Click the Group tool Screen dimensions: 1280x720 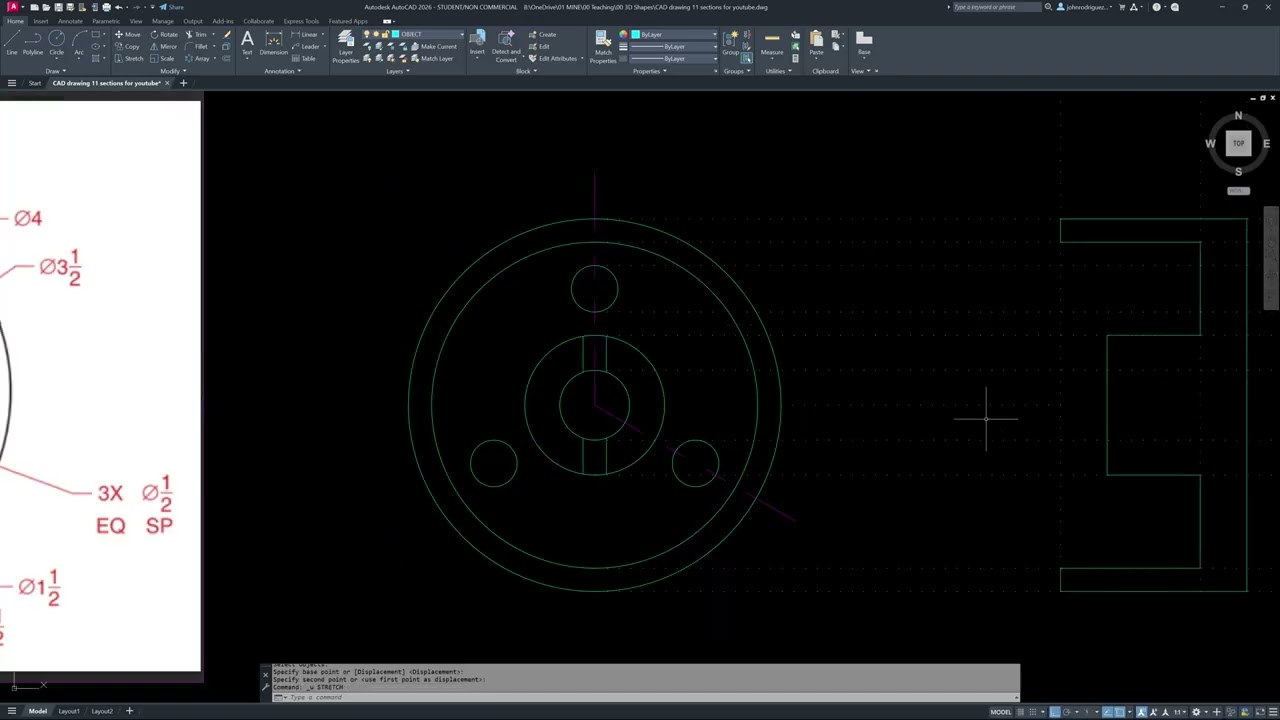pyautogui.click(x=731, y=42)
